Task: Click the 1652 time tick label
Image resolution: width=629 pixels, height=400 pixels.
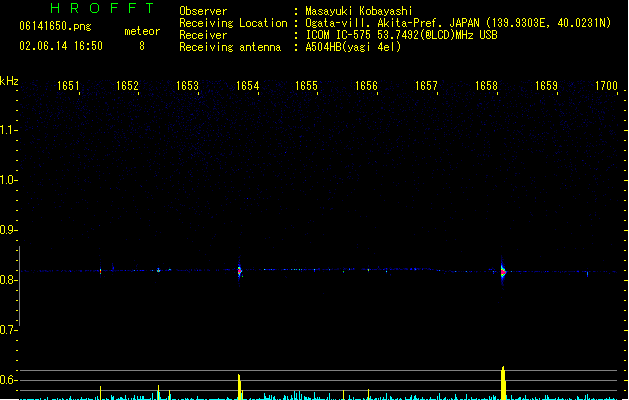Action: tap(127, 86)
